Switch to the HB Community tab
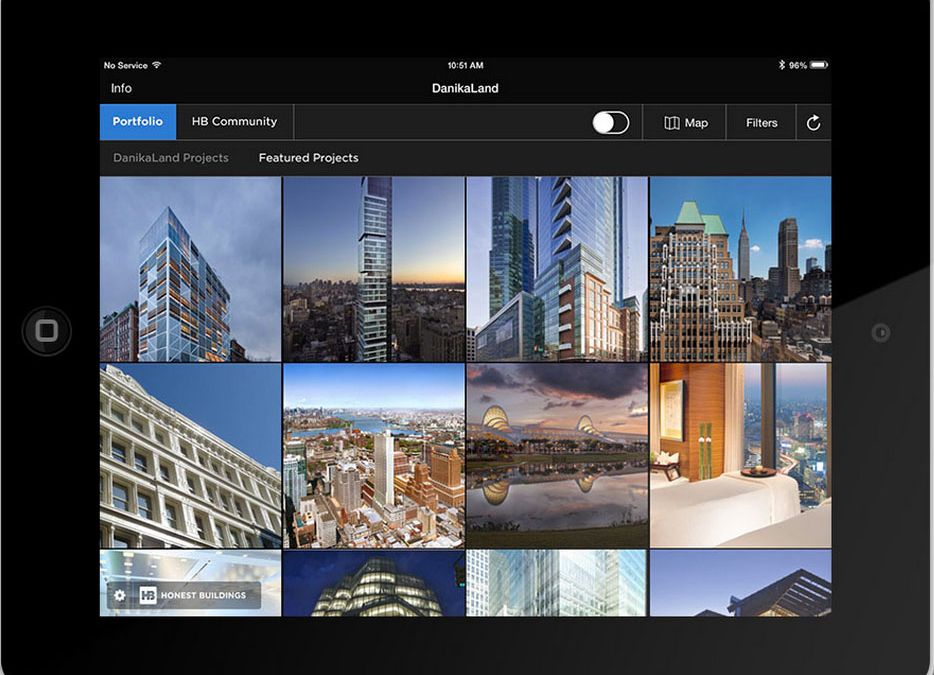Image resolution: width=934 pixels, height=675 pixels. (x=234, y=122)
